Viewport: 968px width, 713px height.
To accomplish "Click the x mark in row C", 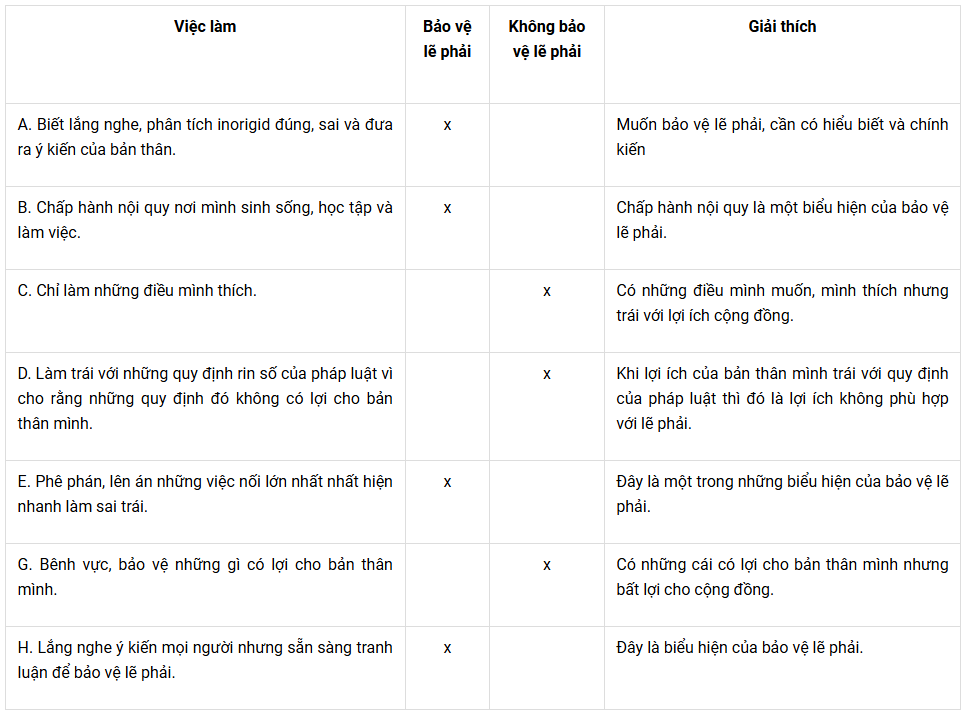I will point(546,291).
